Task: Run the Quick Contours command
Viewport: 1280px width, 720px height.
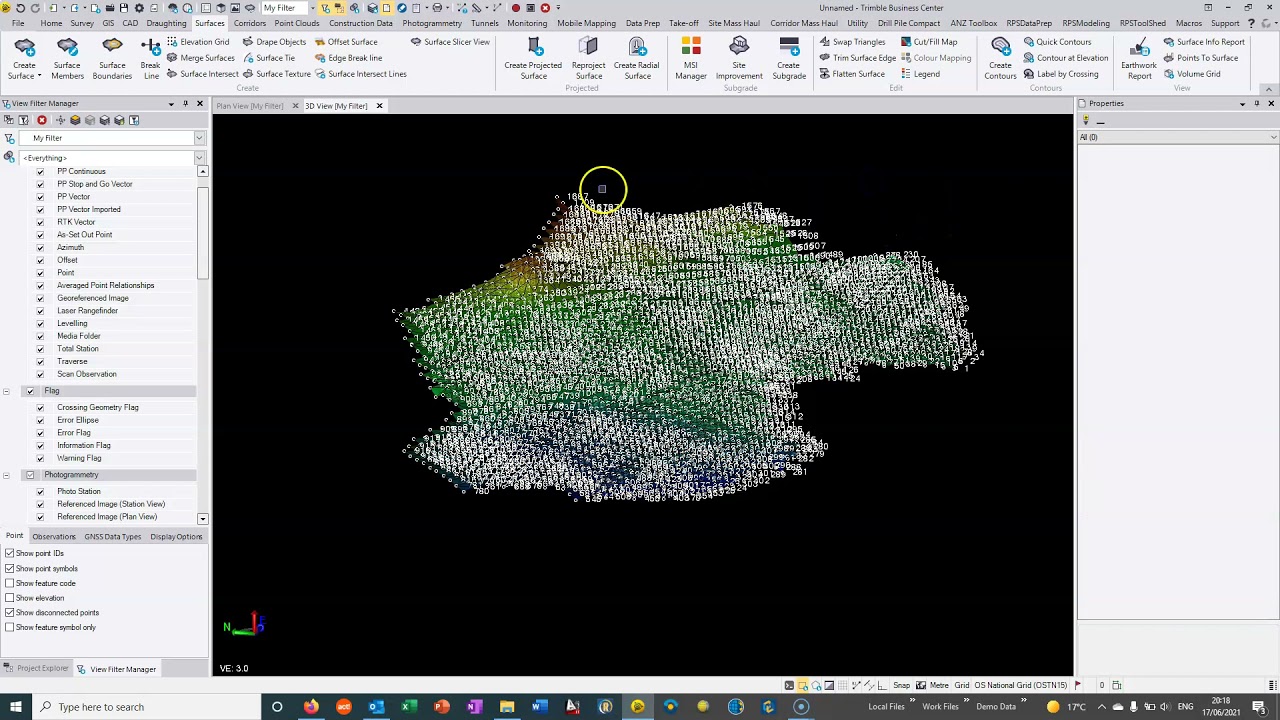Action: click(x=1057, y=42)
